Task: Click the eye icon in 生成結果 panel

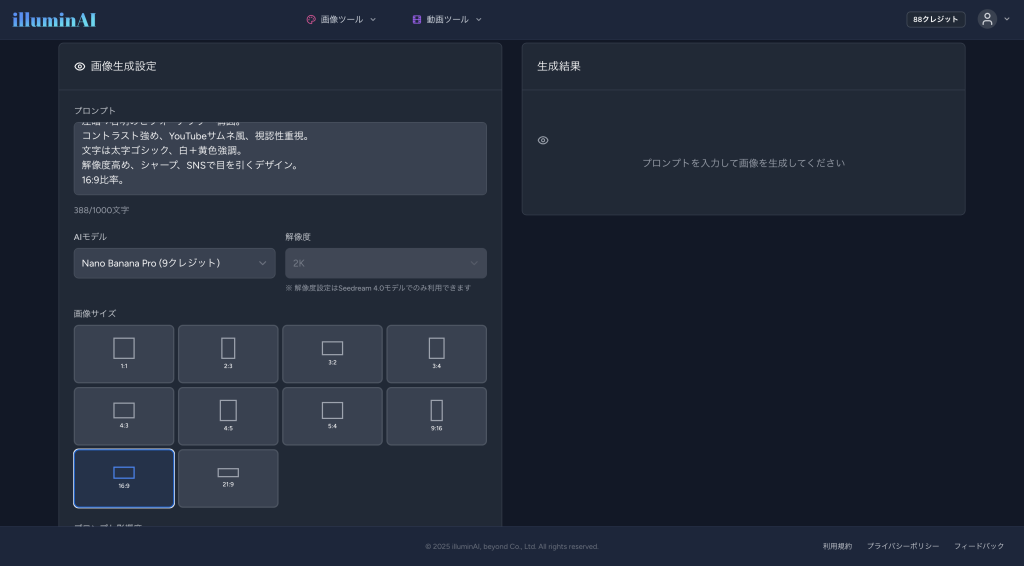Action: pyautogui.click(x=543, y=140)
